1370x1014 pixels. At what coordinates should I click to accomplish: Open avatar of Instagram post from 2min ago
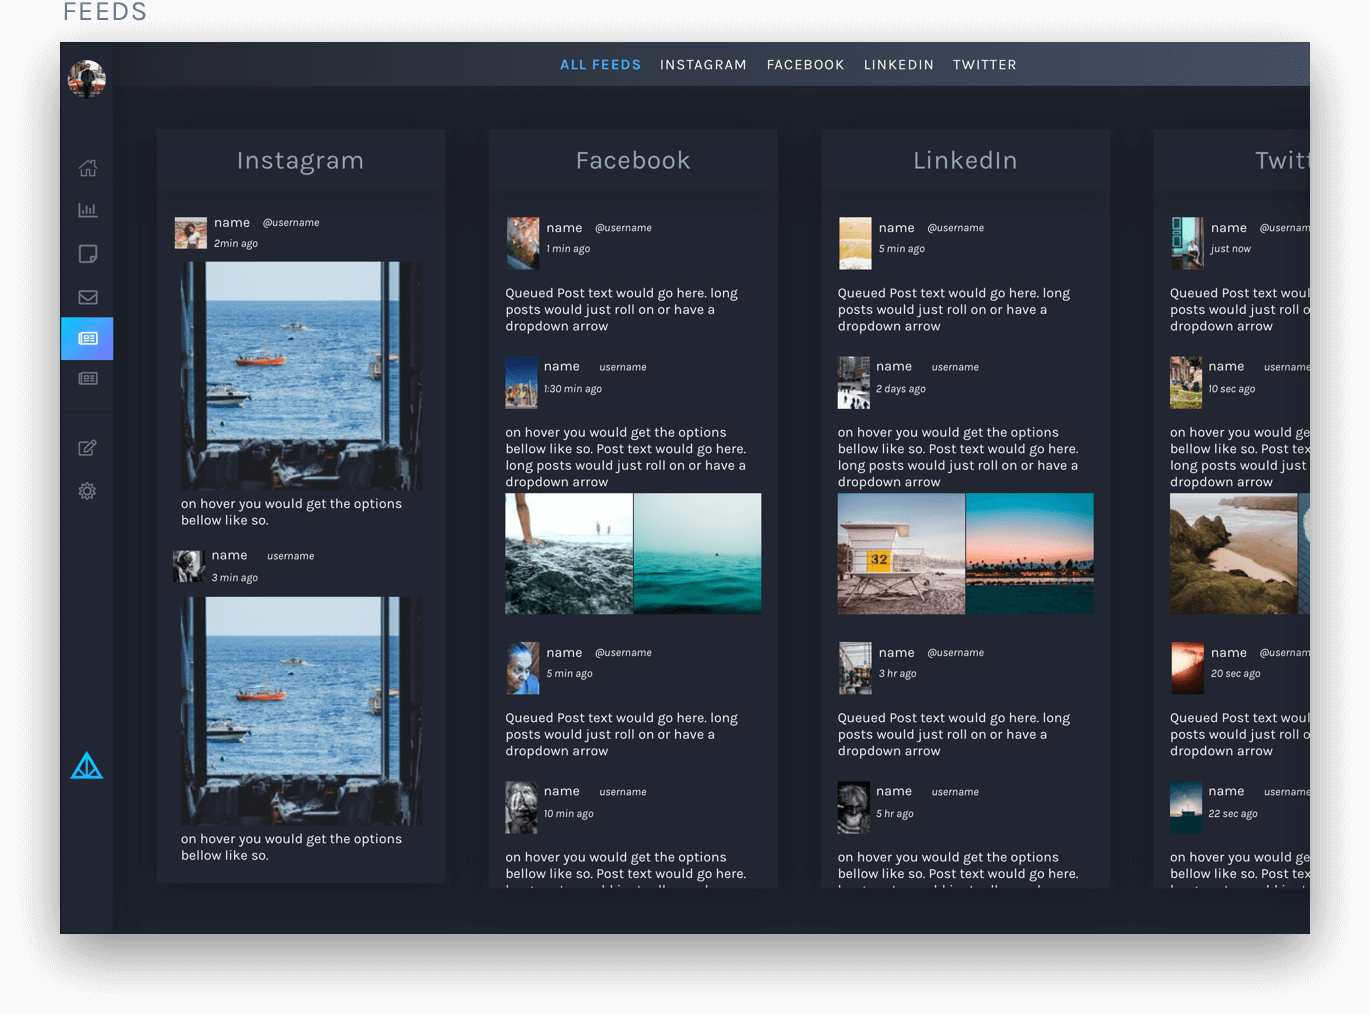point(191,233)
